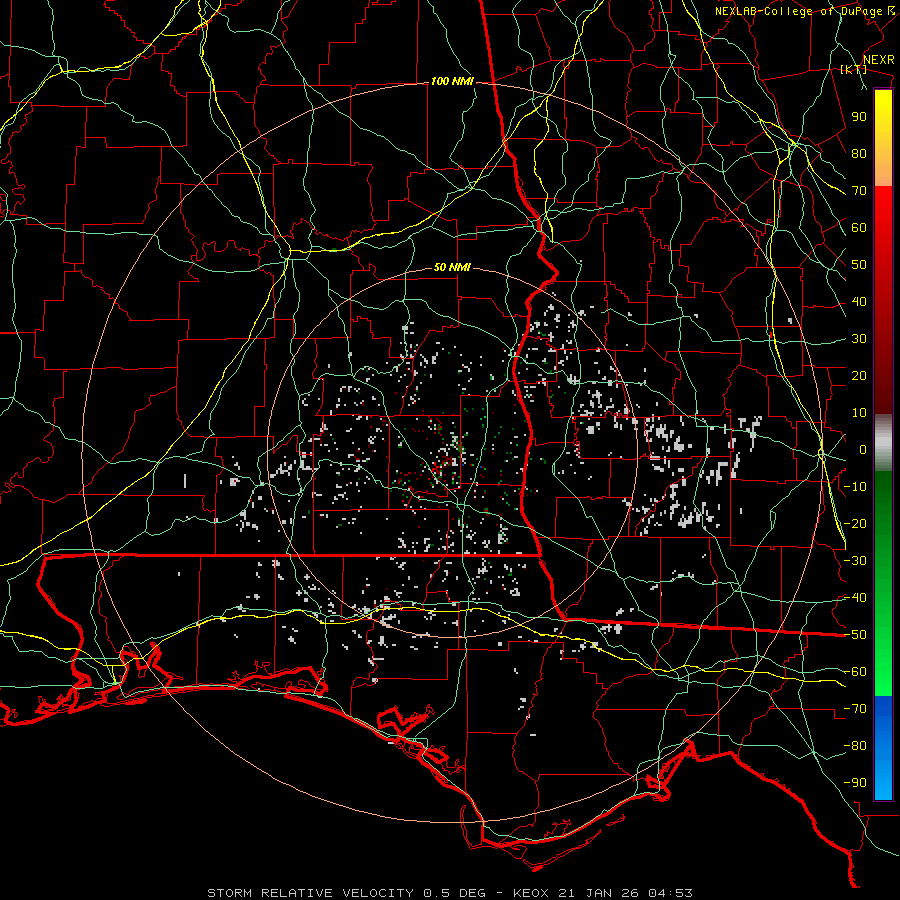Click the positive 70 scale value
The width and height of the screenshot is (900, 900).
[859, 191]
